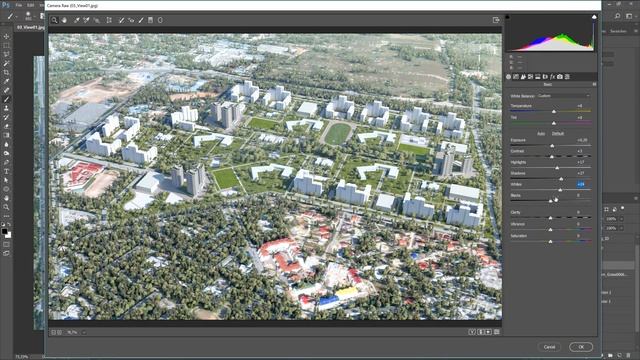Open the Basic panel options menu
The image size is (640, 360).
[594, 84]
